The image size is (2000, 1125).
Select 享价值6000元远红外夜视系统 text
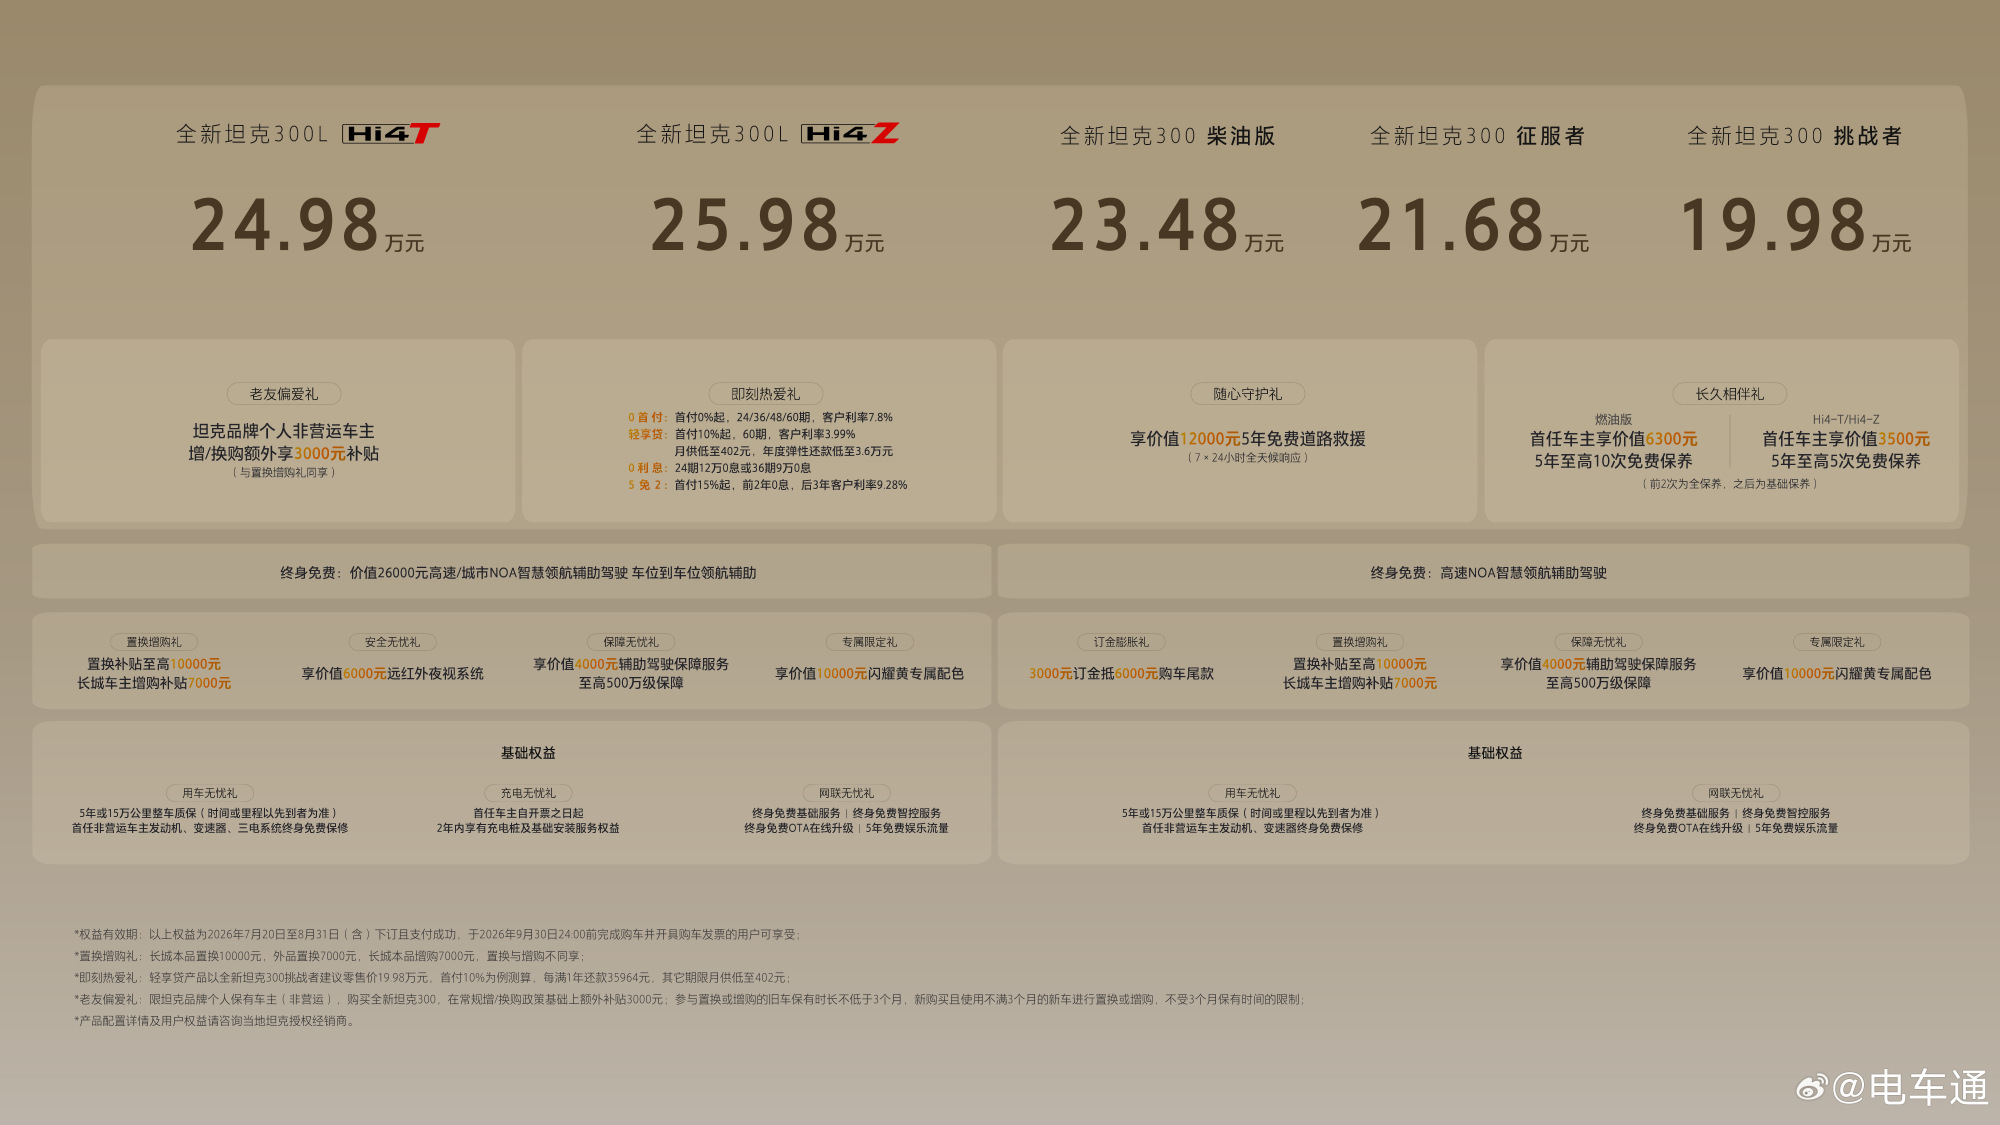pos(392,674)
